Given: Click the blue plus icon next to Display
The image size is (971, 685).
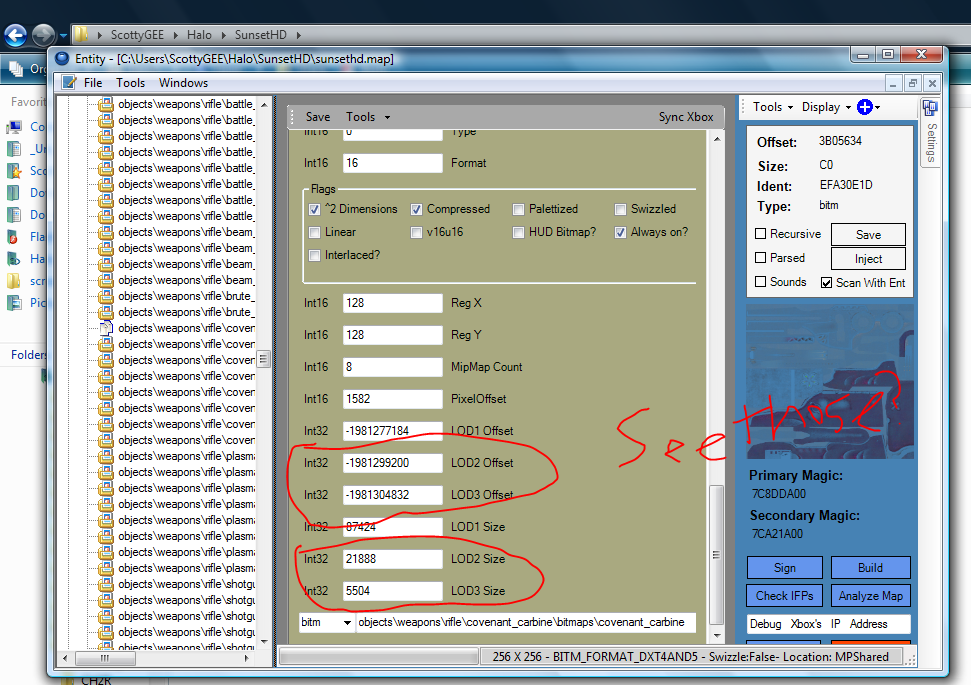Looking at the screenshot, I should [x=864, y=107].
